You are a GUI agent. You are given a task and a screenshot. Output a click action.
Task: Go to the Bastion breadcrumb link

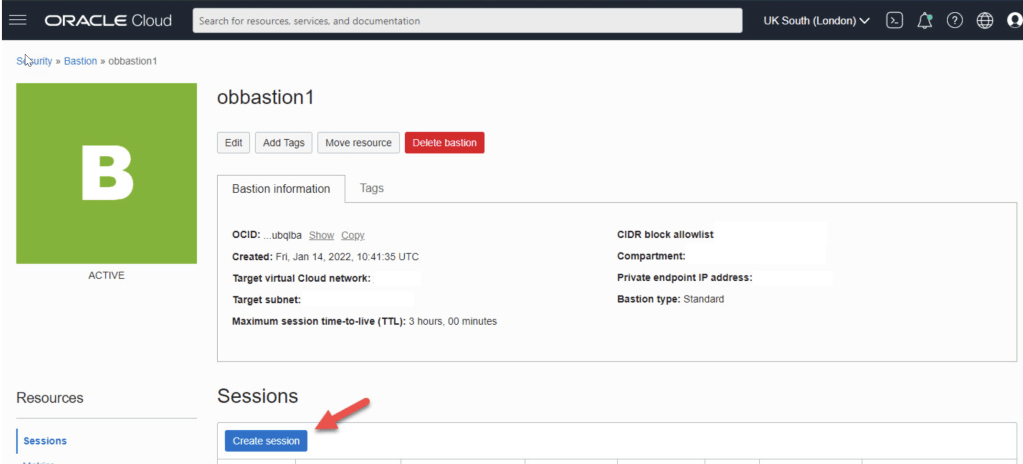(x=80, y=61)
